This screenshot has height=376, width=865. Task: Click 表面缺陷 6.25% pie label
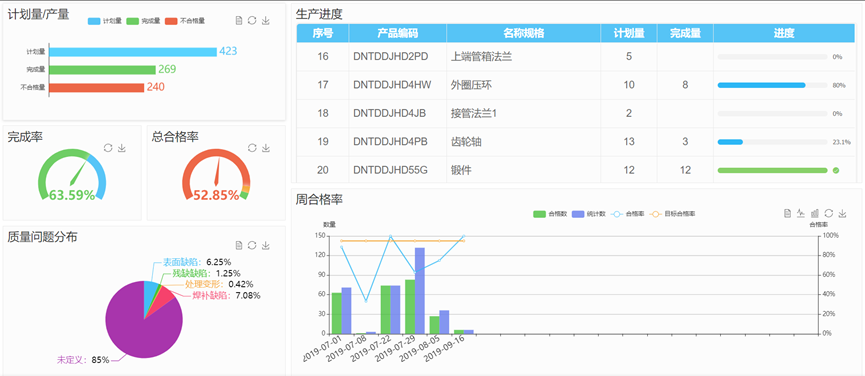(197, 262)
